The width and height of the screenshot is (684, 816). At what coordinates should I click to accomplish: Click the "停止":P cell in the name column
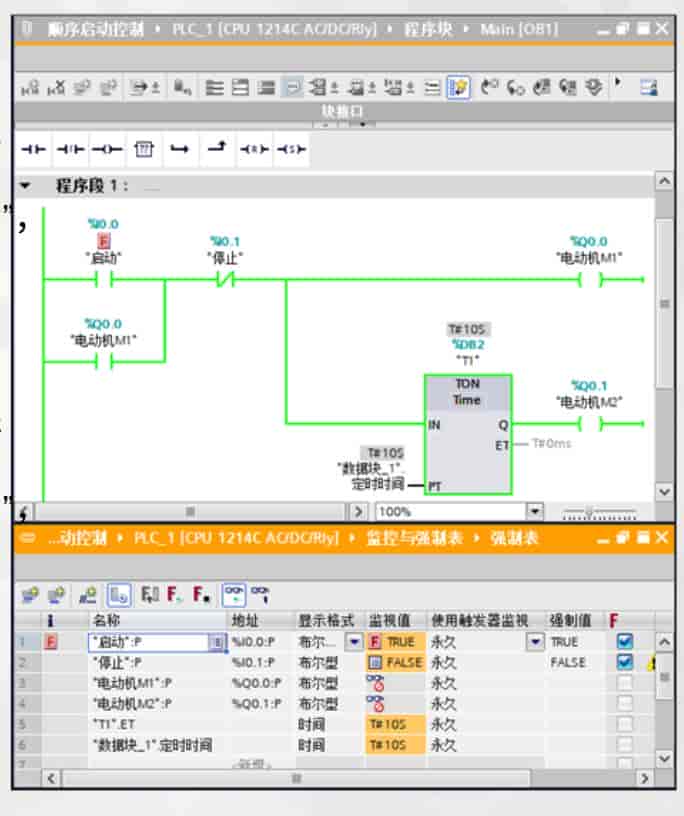[158, 662]
